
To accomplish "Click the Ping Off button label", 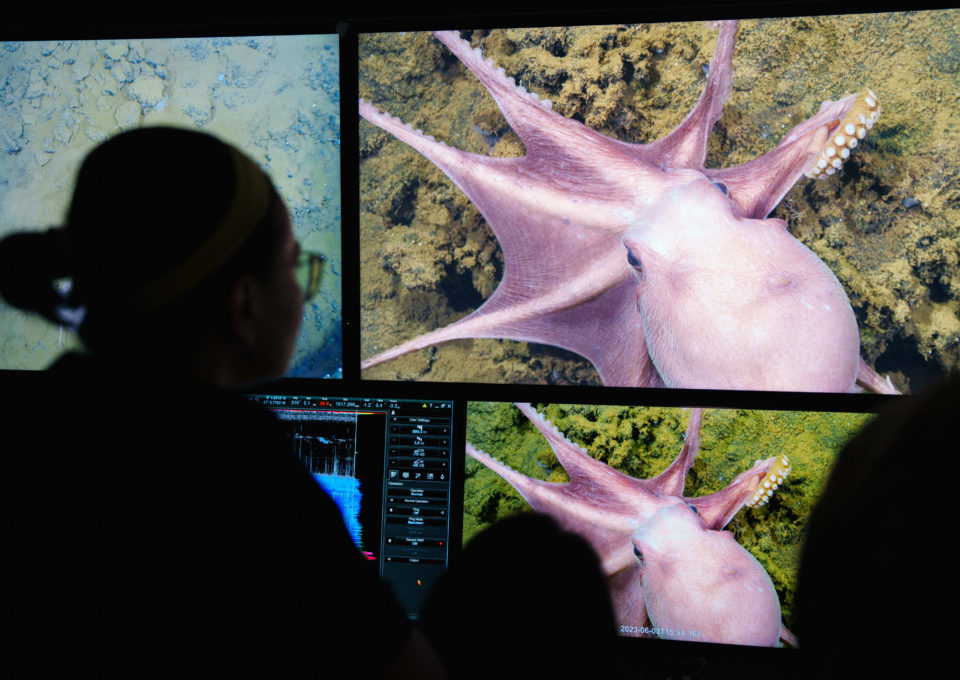I will coord(418,511).
